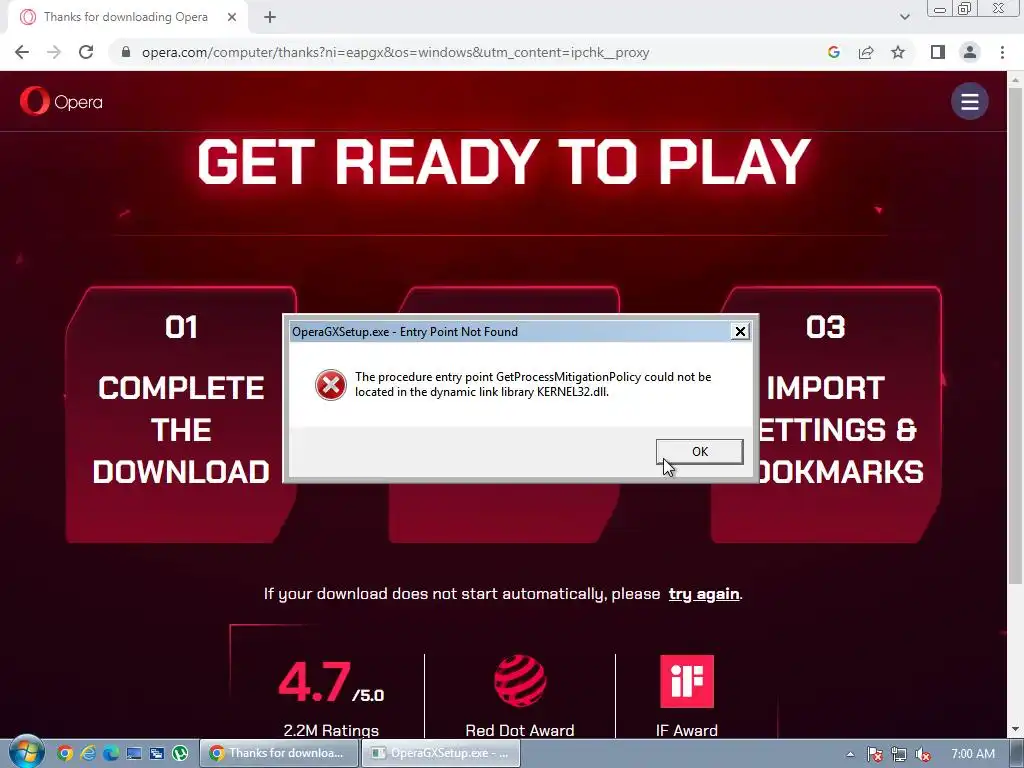This screenshot has height=768, width=1024.
Task: Open a new browser tab
Action: tap(270, 17)
